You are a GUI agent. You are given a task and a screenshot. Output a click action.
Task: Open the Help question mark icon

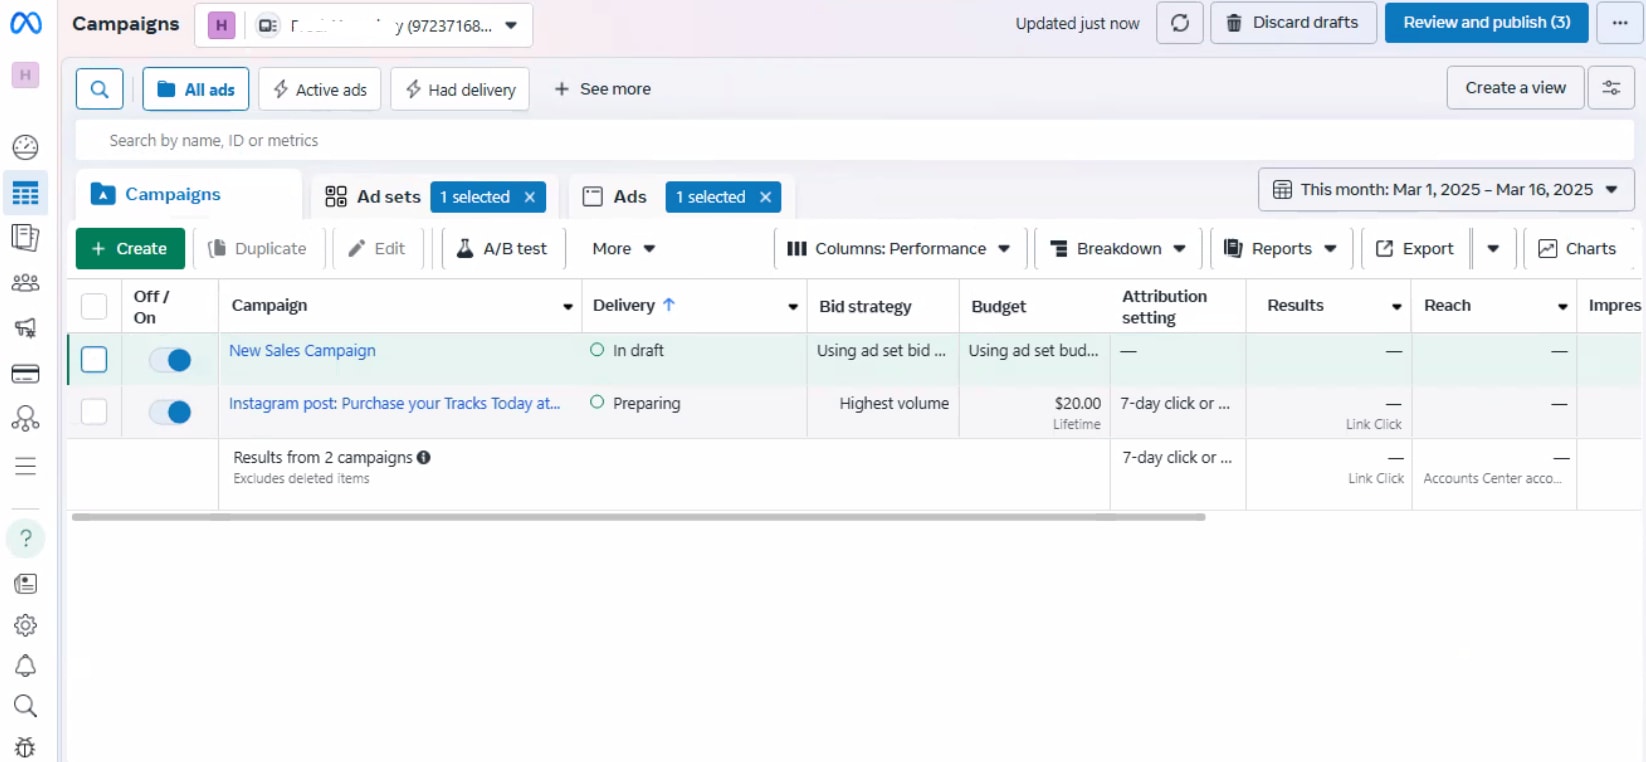click(25, 539)
